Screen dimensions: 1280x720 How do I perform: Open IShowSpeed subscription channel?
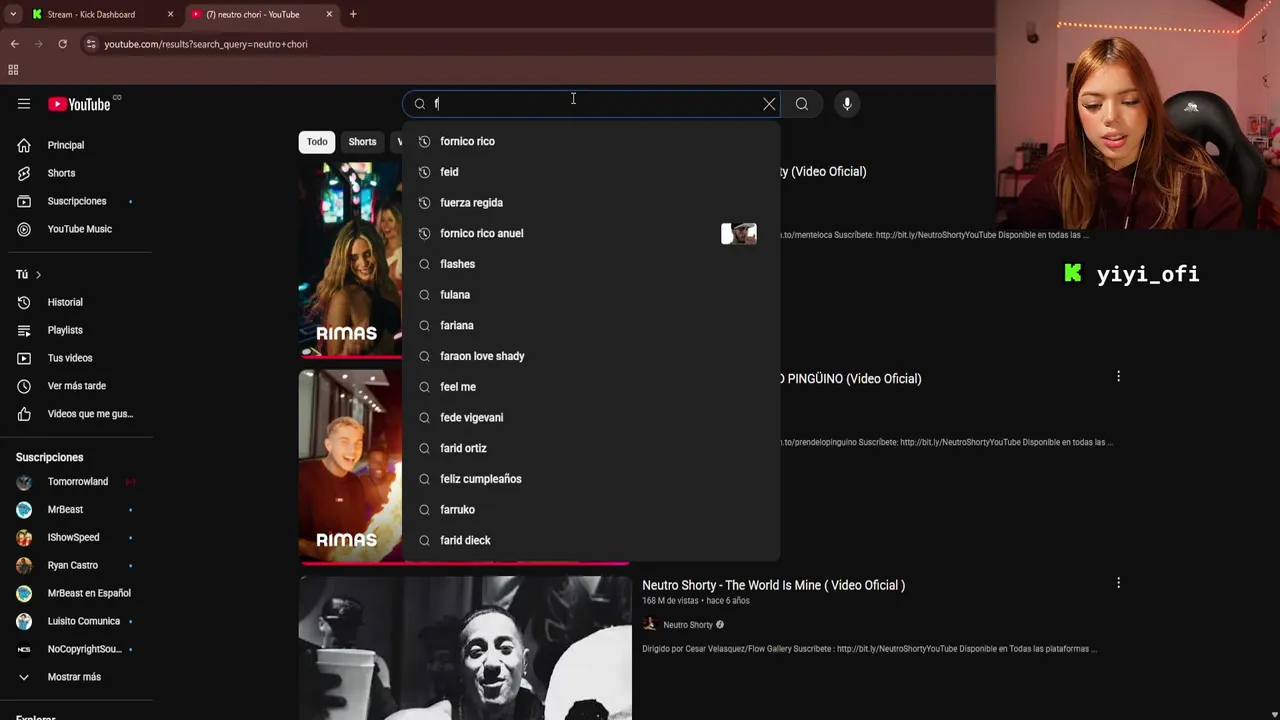point(76,538)
